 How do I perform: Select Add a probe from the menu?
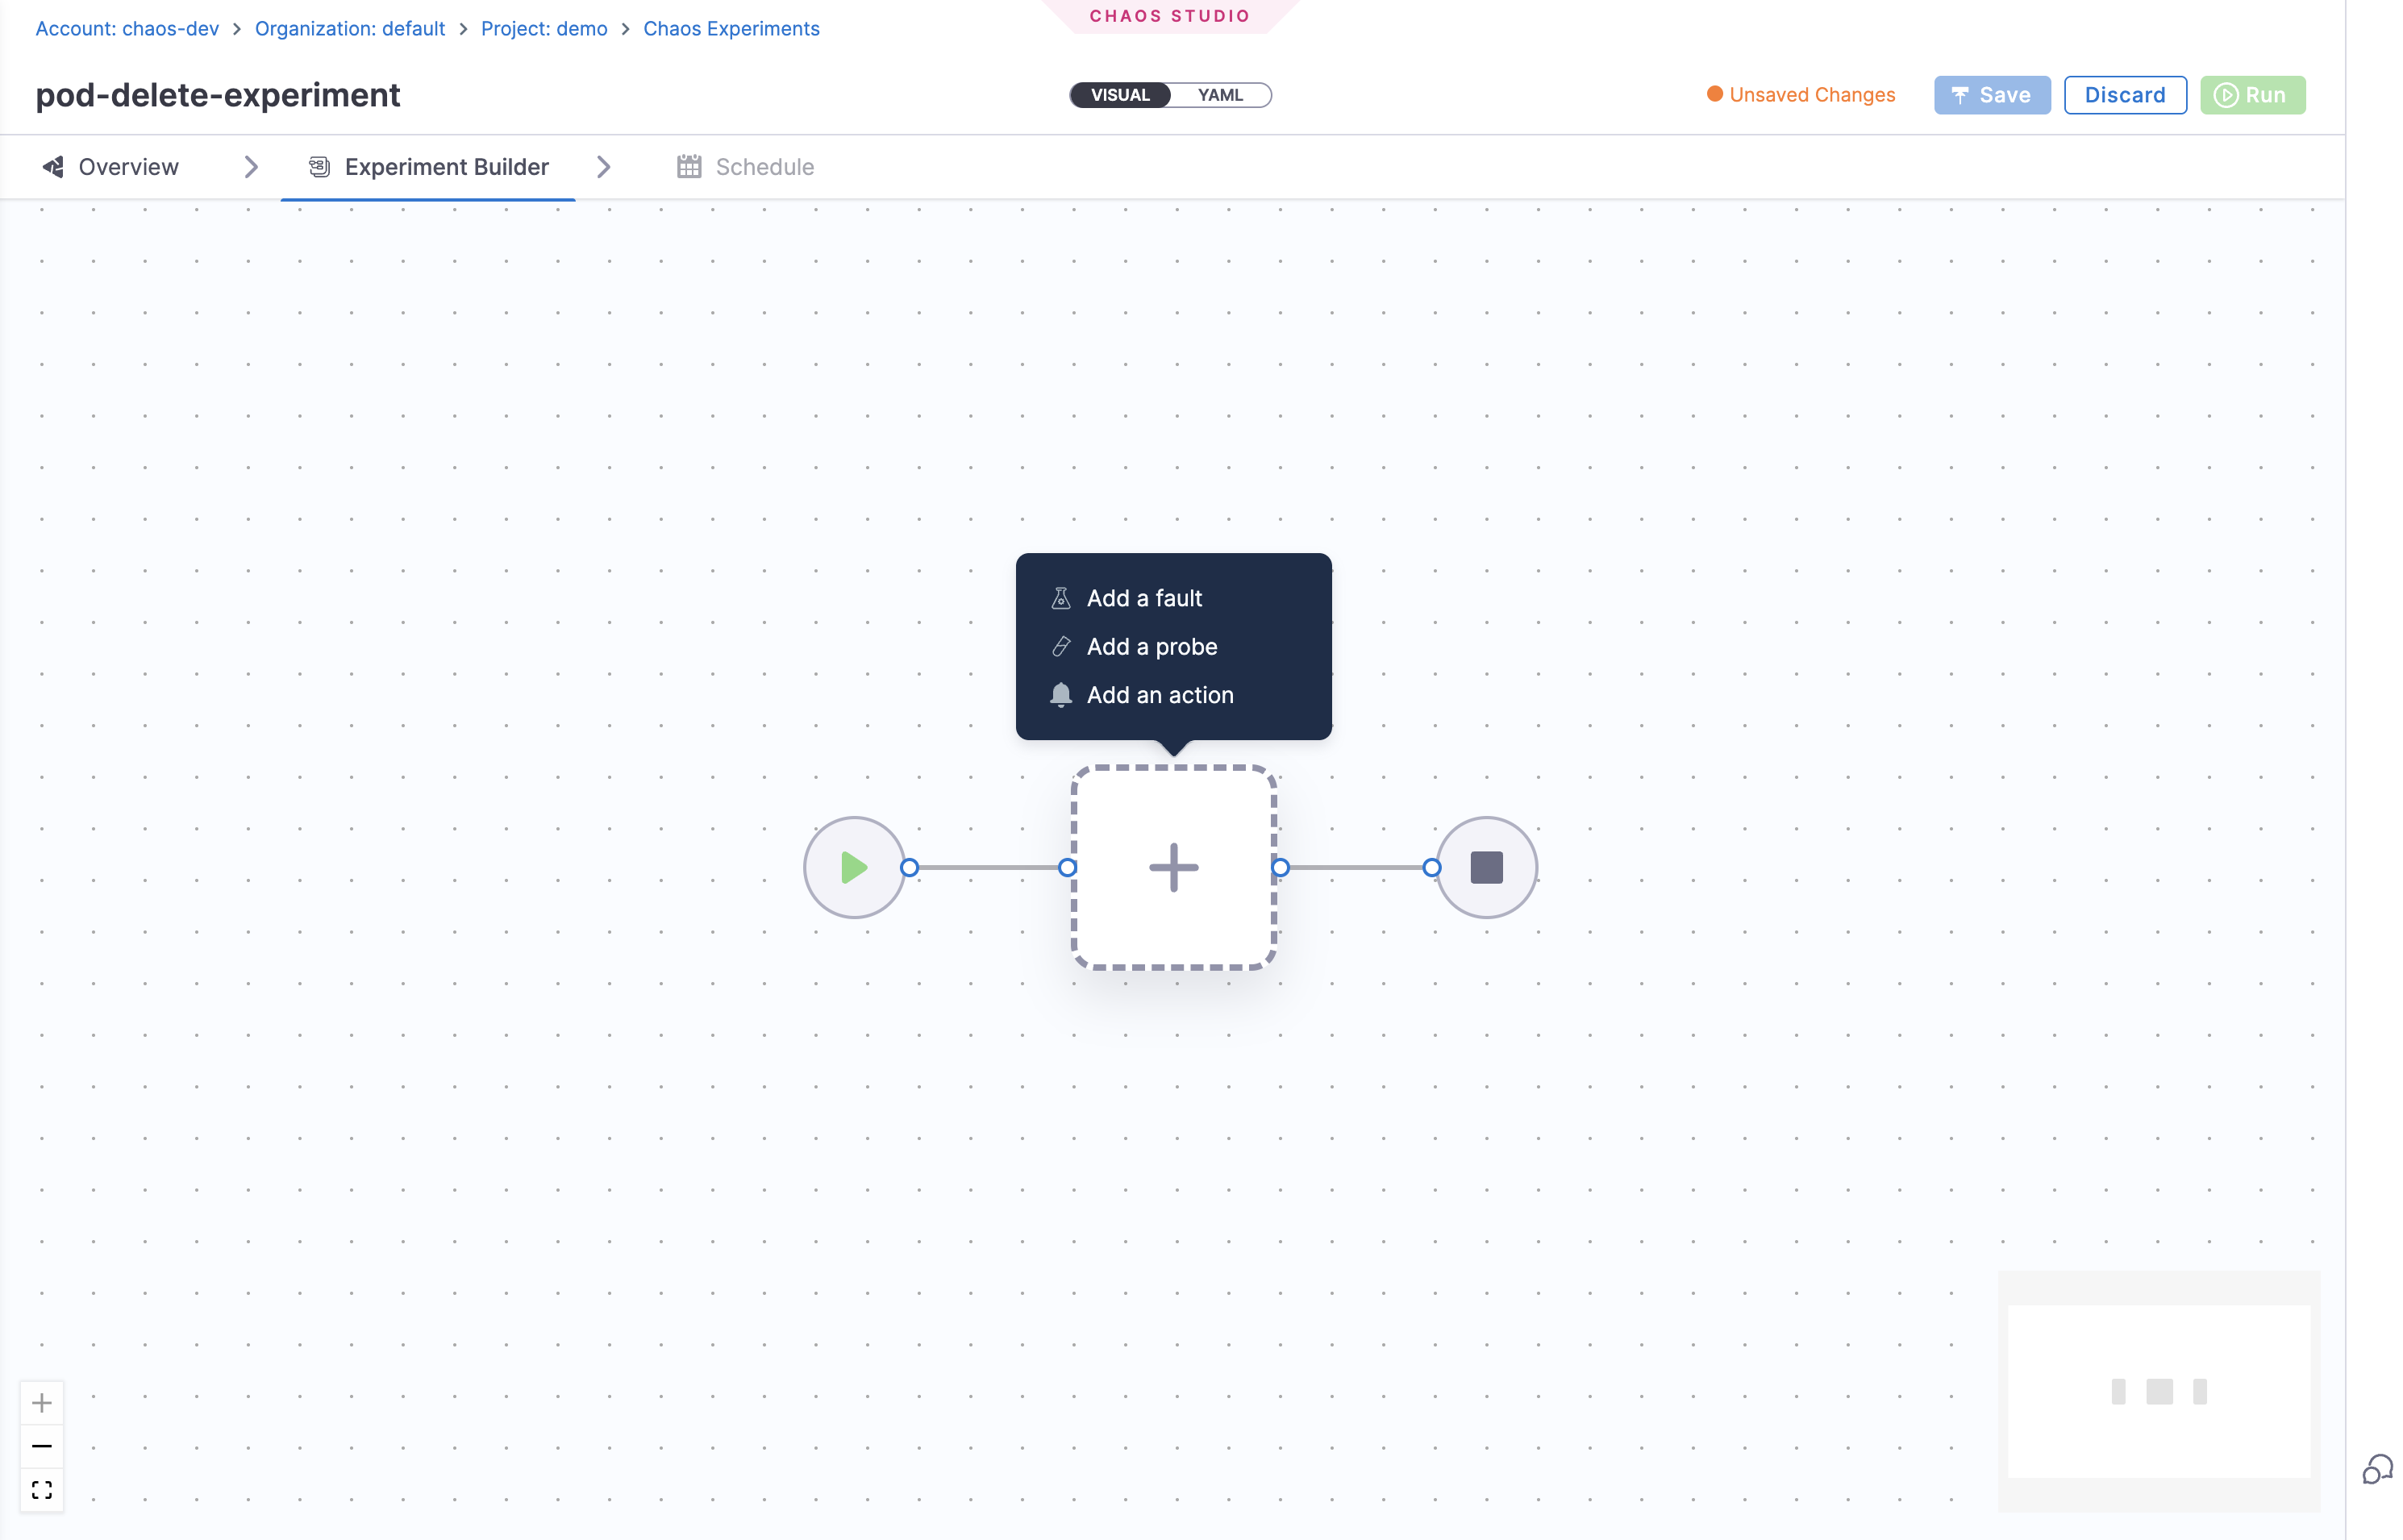click(x=1152, y=646)
